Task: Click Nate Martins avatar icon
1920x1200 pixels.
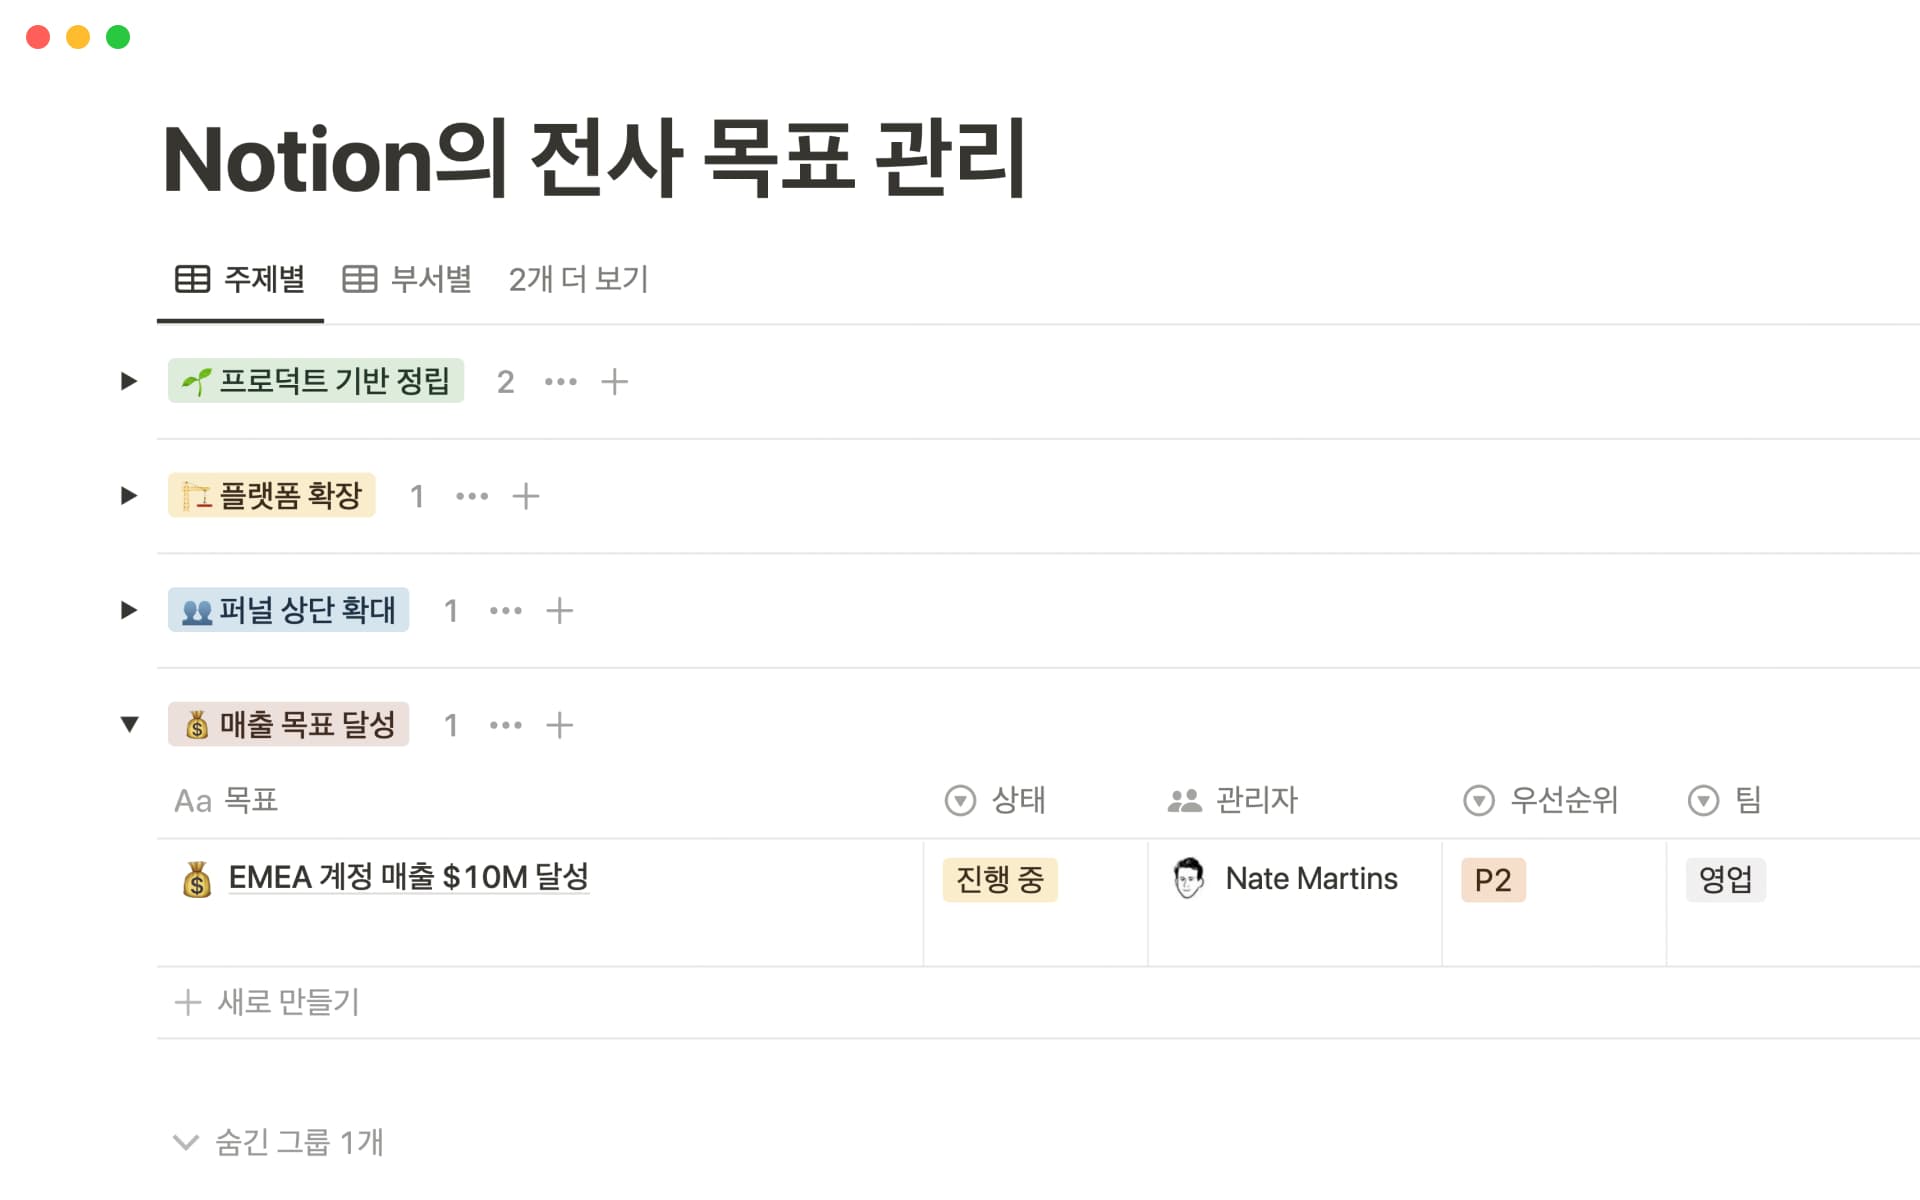Action: point(1188,878)
